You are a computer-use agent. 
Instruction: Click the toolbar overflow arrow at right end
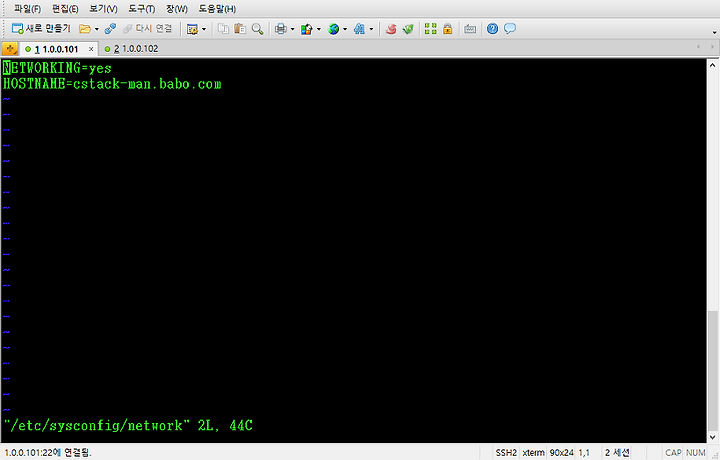(714, 32)
